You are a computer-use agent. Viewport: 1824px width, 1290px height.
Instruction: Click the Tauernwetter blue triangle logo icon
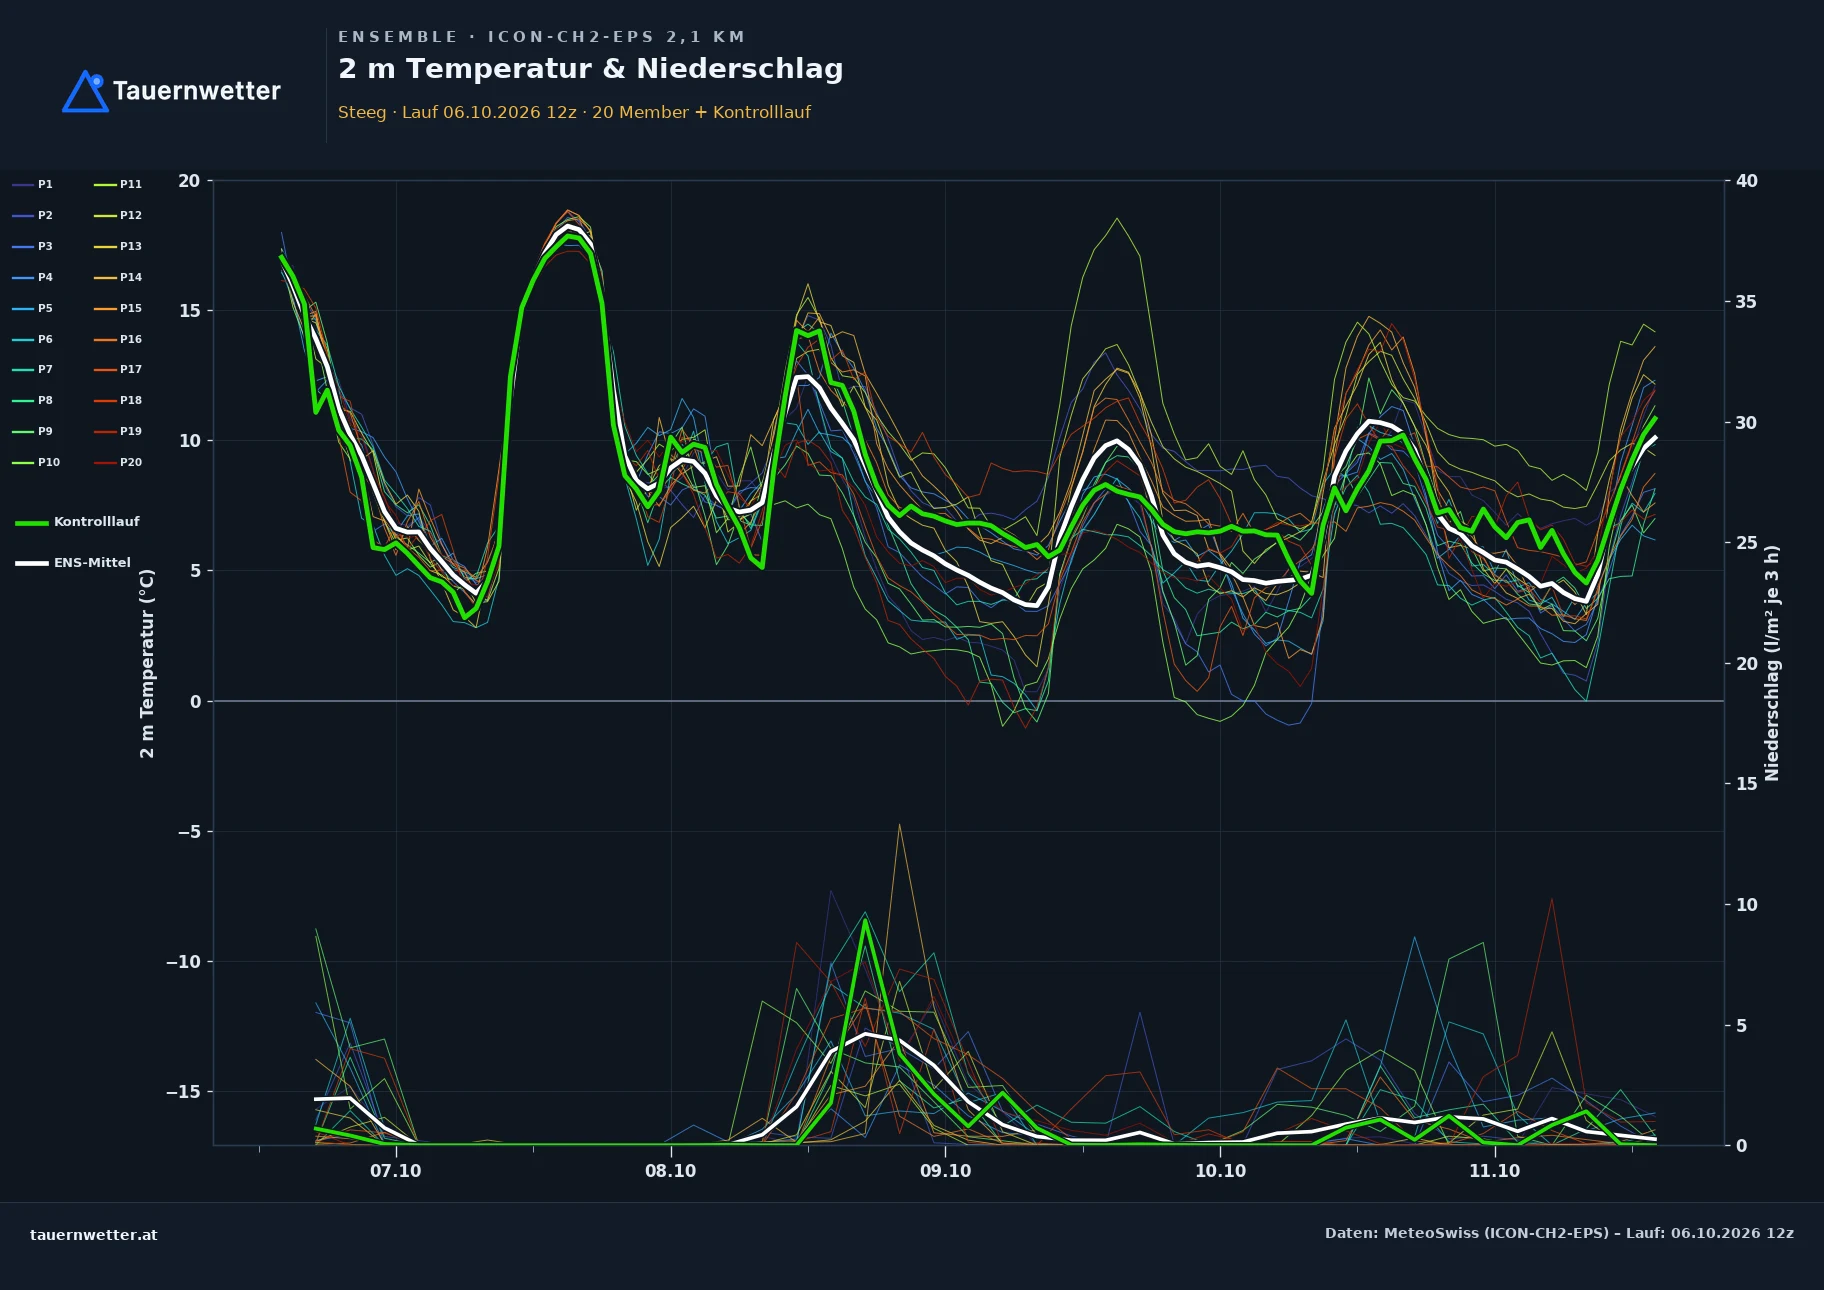click(x=85, y=91)
